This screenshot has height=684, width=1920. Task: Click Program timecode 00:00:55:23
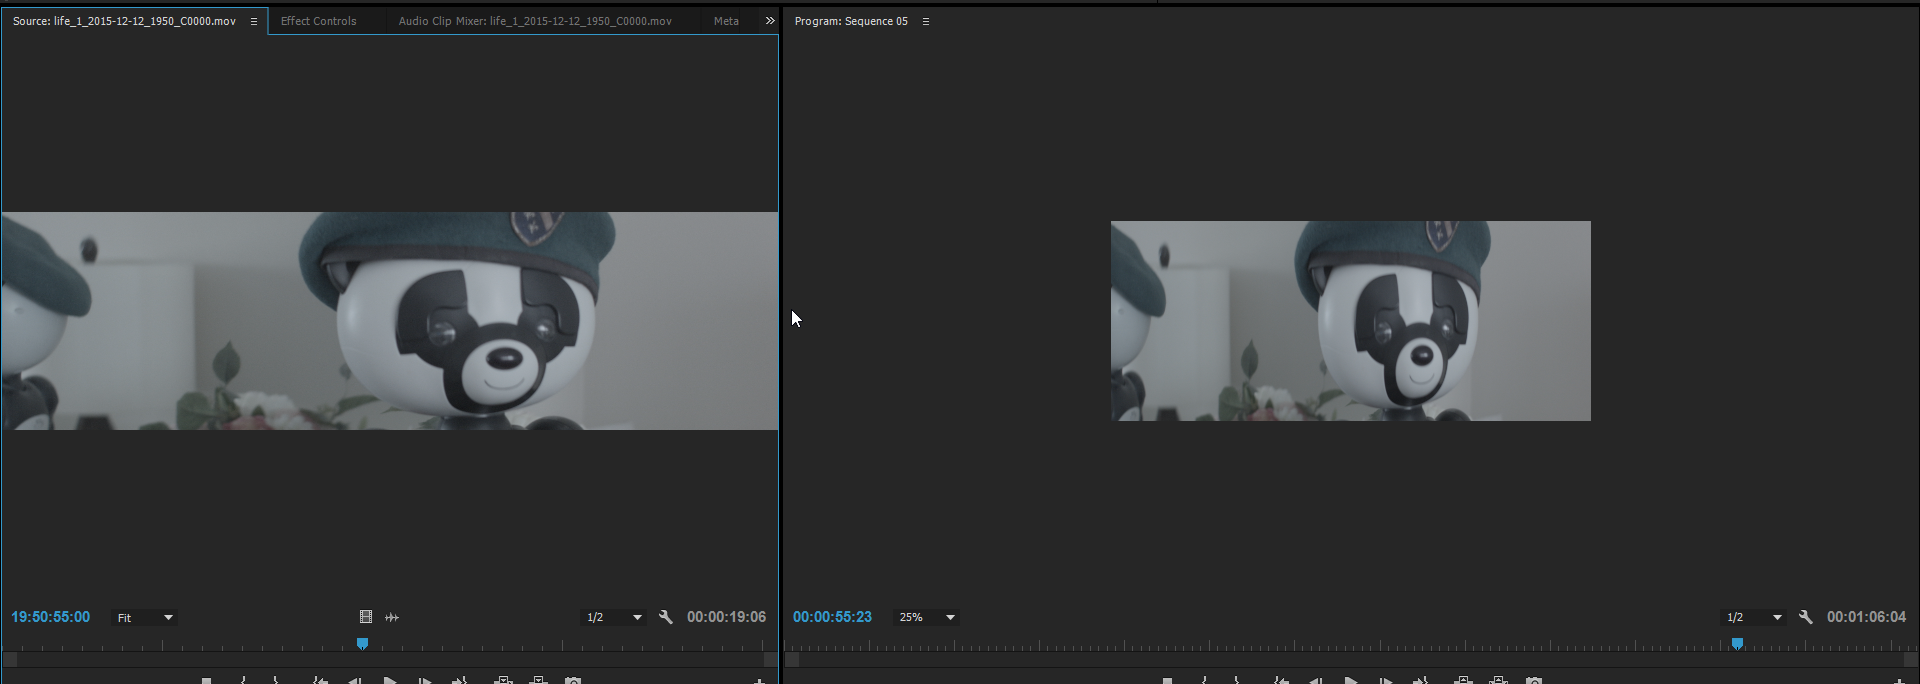832,617
